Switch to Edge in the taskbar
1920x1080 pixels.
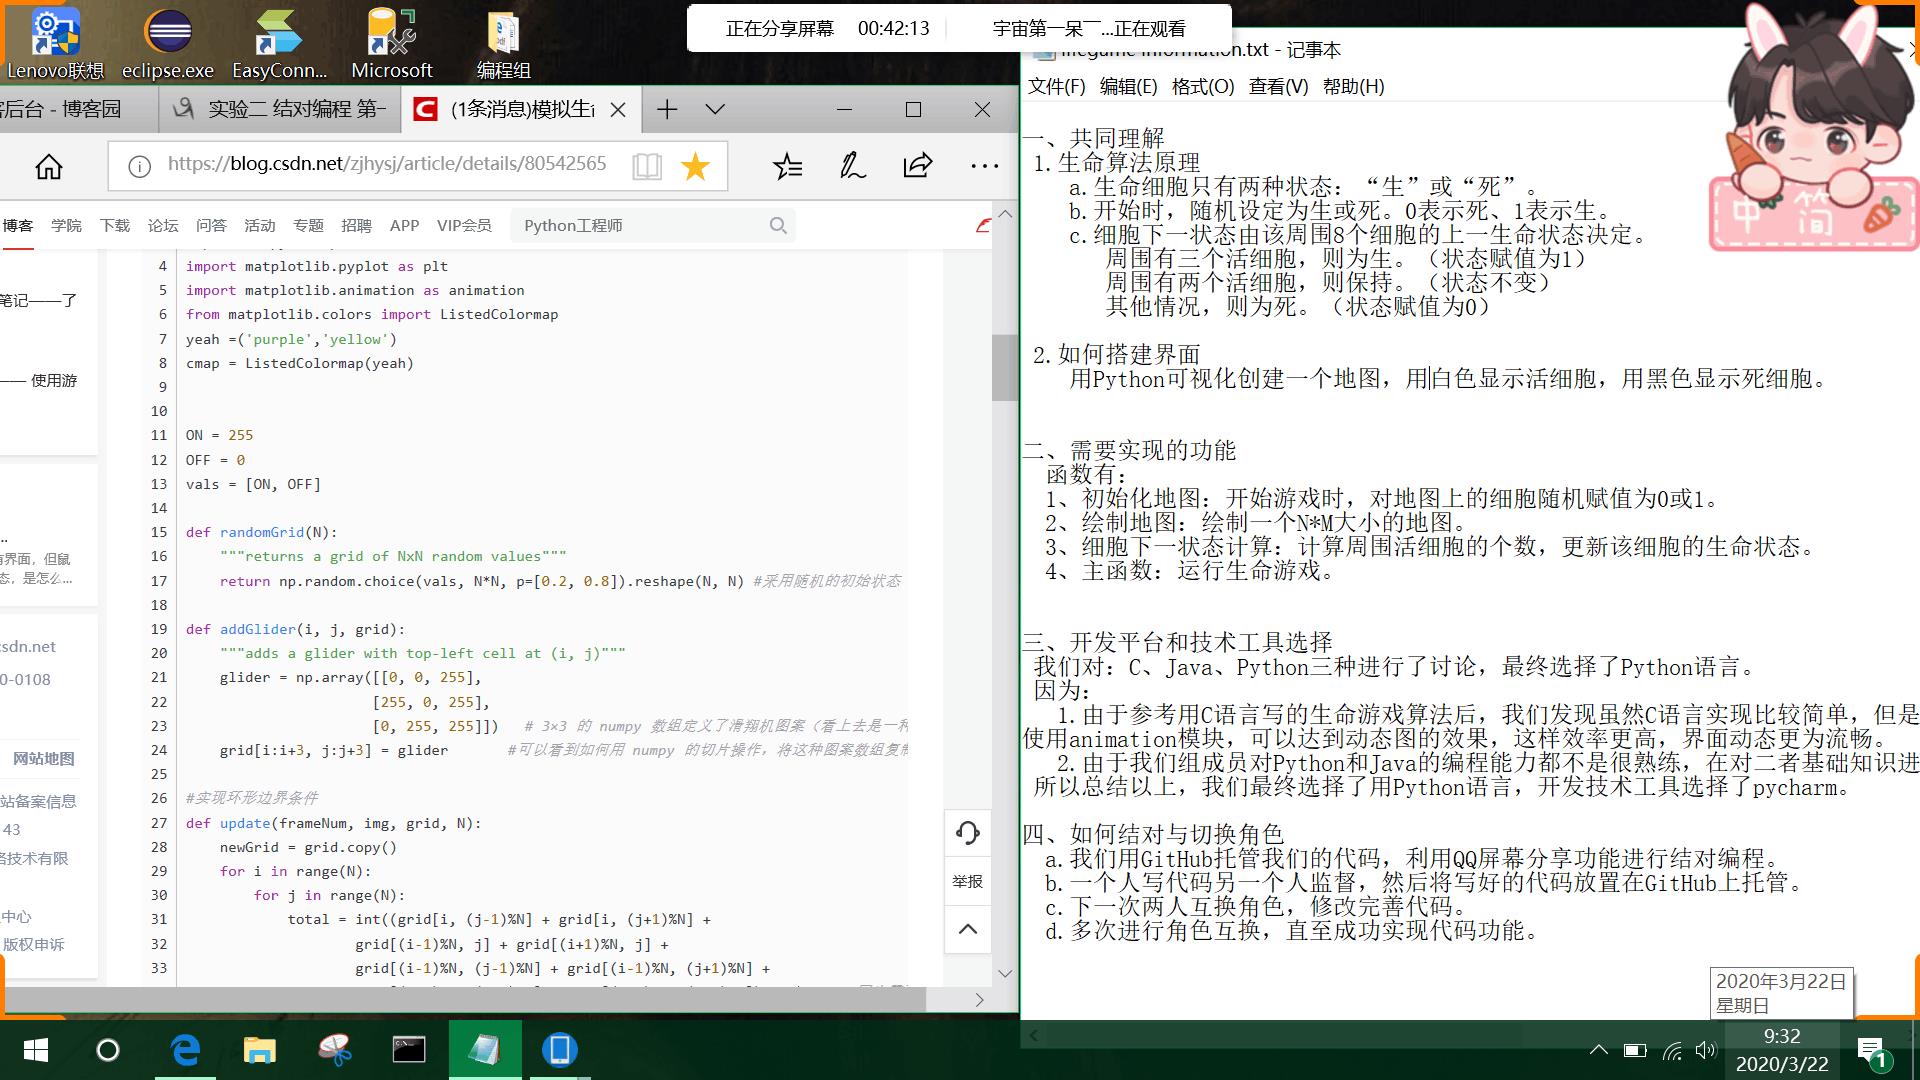(x=186, y=1050)
